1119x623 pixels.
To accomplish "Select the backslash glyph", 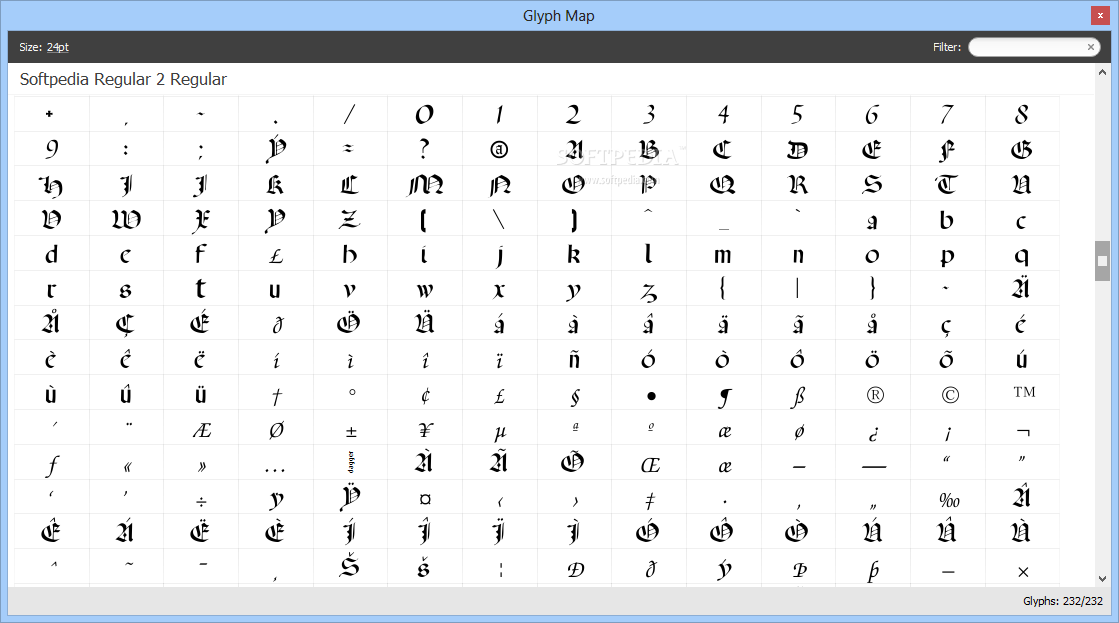I will pyautogui.click(x=500, y=219).
